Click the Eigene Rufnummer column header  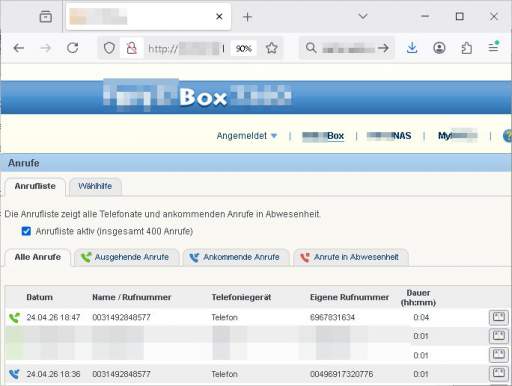[349, 297]
